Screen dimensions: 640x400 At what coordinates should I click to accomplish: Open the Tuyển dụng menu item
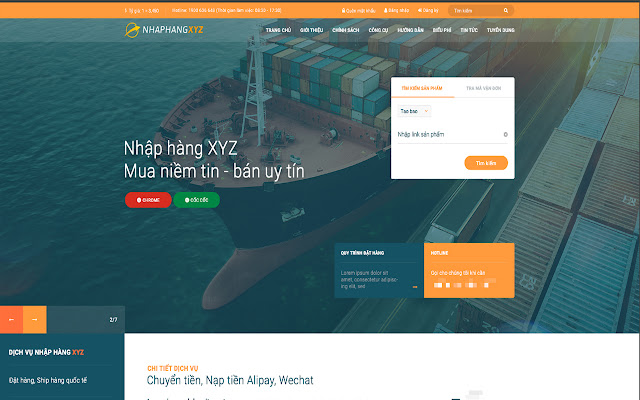click(x=500, y=30)
